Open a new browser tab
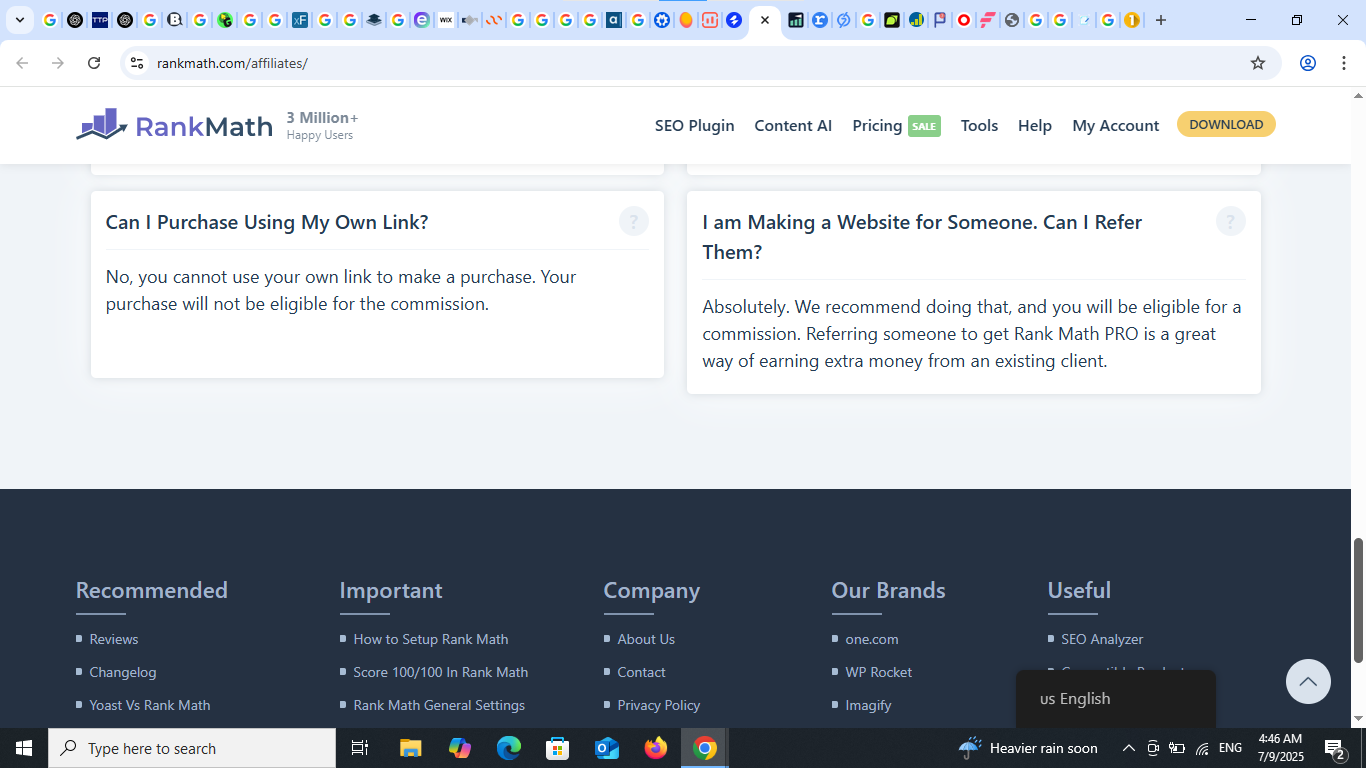This screenshot has height=768, width=1366. click(x=1161, y=20)
